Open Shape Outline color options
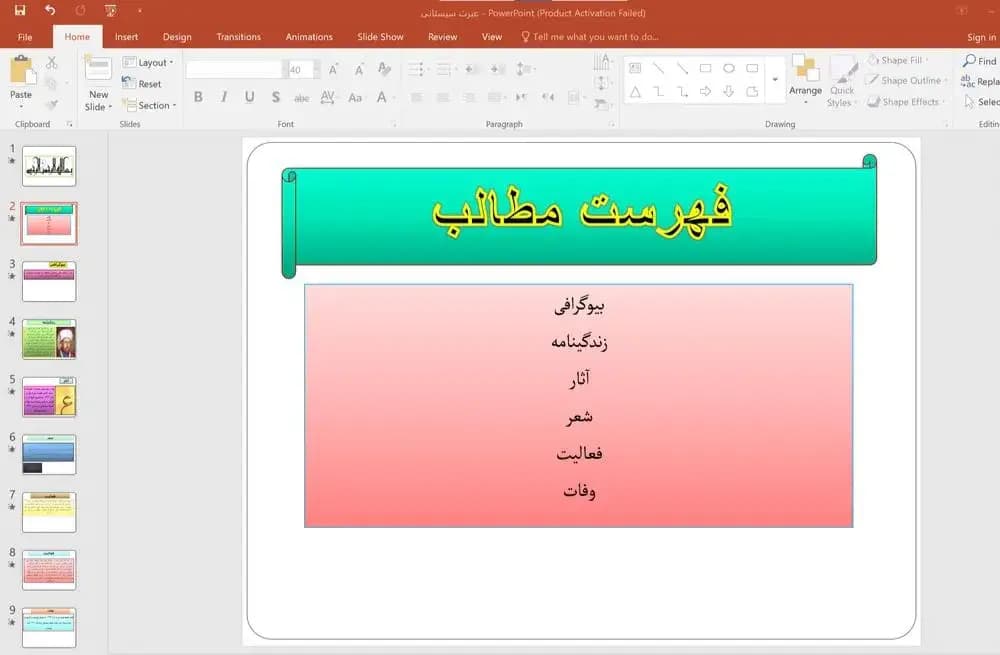The image size is (1000, 655). (x=906, y=80)
